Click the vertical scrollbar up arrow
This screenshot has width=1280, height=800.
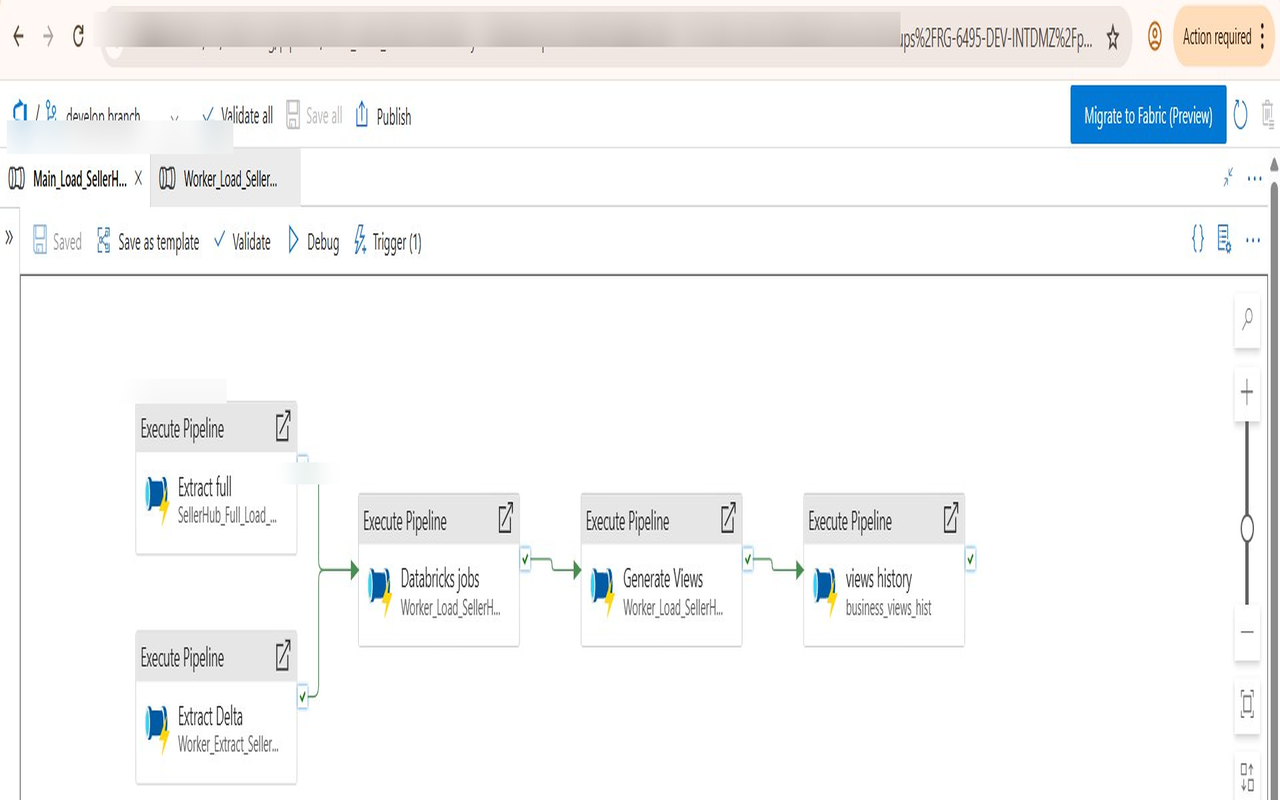[x=1274, y=164]
